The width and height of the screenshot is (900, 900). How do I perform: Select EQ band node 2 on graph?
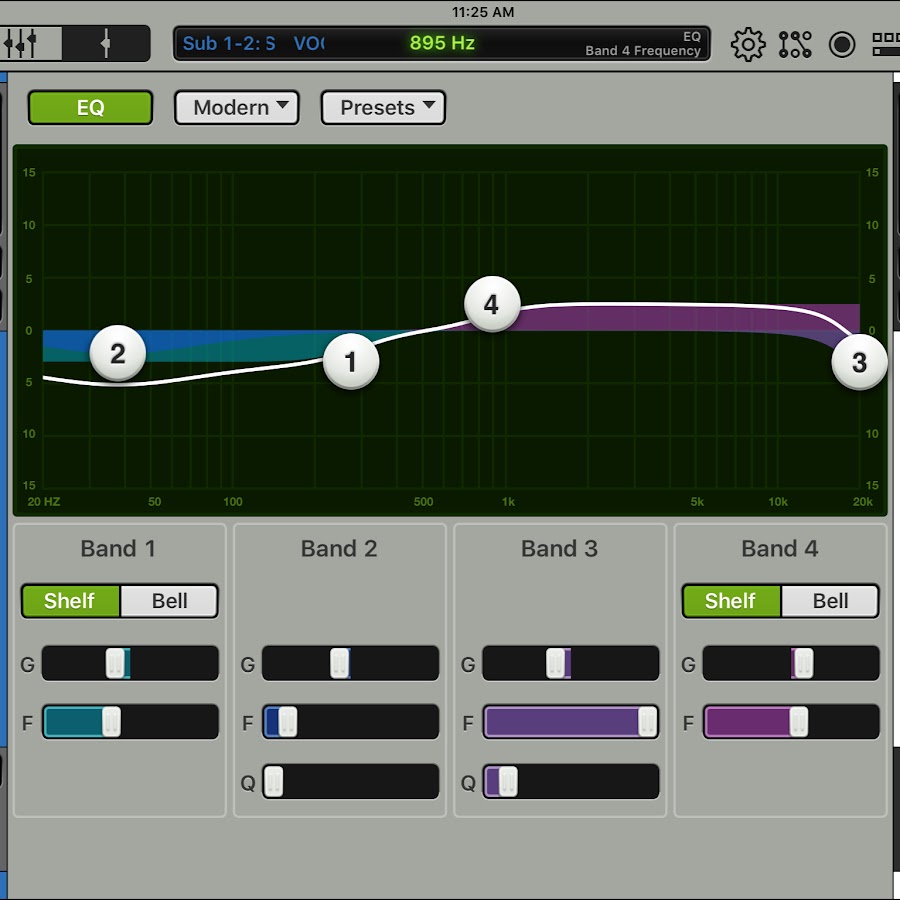point(118,353)
